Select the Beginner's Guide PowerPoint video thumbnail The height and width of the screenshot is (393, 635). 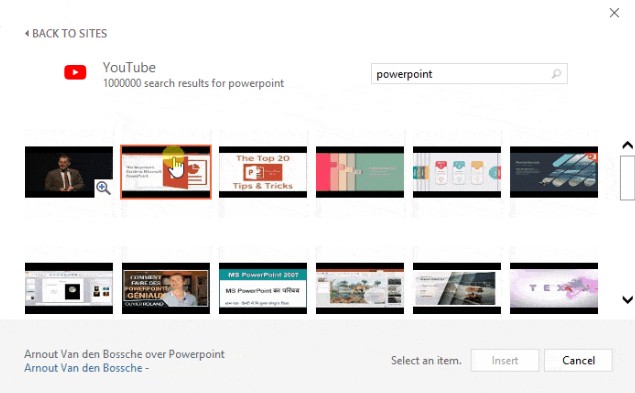click(x=166, y=172)
